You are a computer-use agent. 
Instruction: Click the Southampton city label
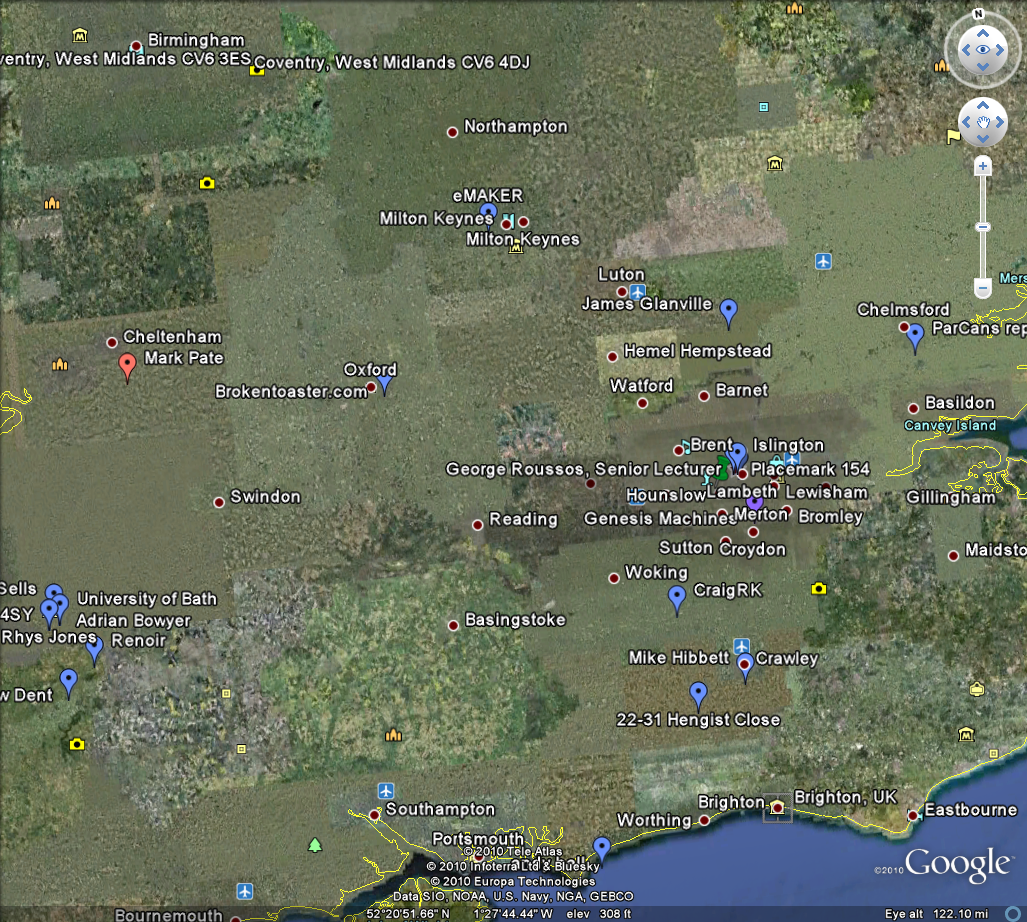pos(440,809)
